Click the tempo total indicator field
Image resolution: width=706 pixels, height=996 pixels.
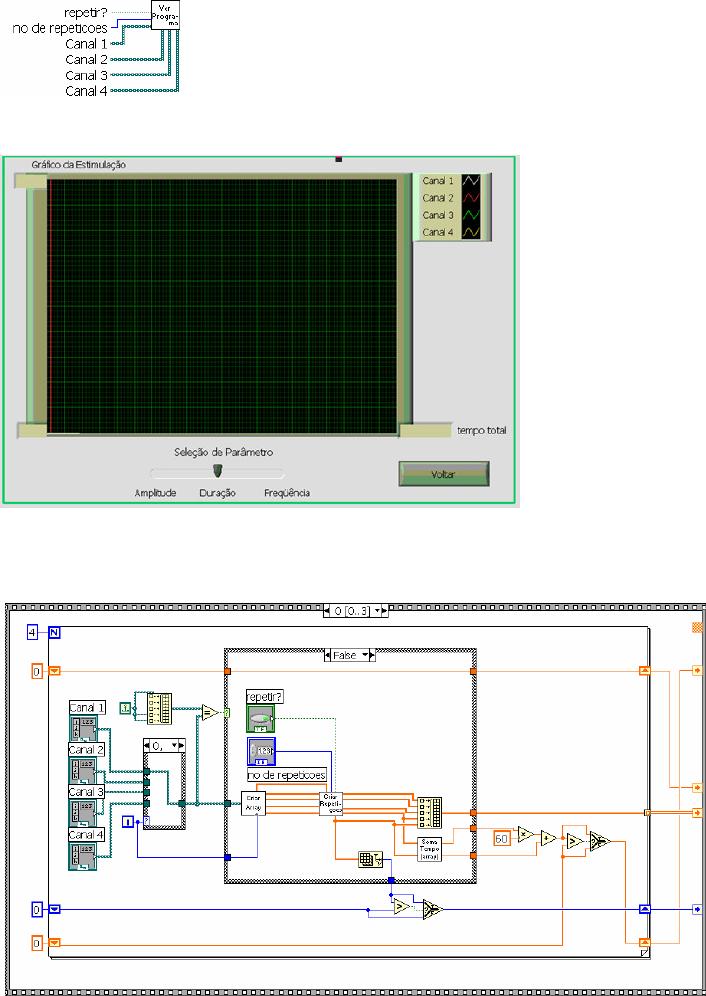click(x=426, y=431)
